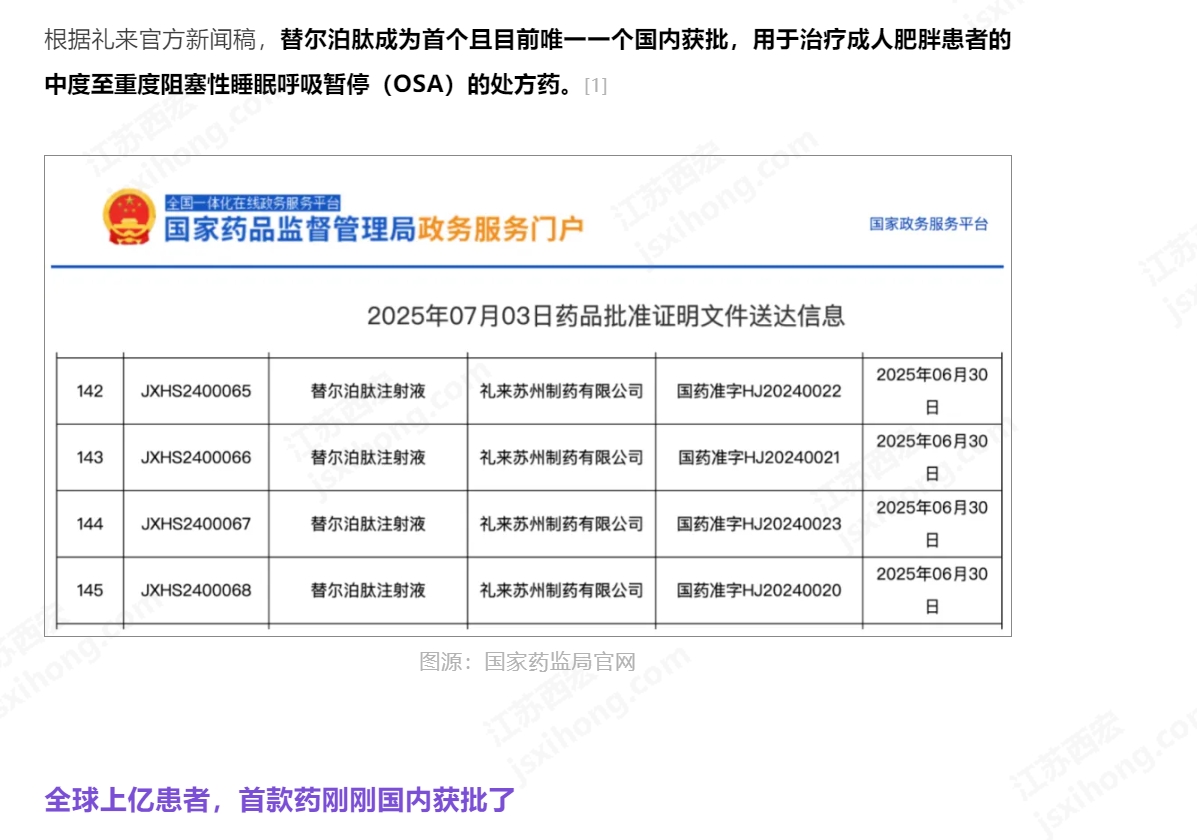Image resolution: width=1197 pixels, height=840 pixels.
Task: Select row number 144
Action: pyautogui.click(x=89, y=524)
